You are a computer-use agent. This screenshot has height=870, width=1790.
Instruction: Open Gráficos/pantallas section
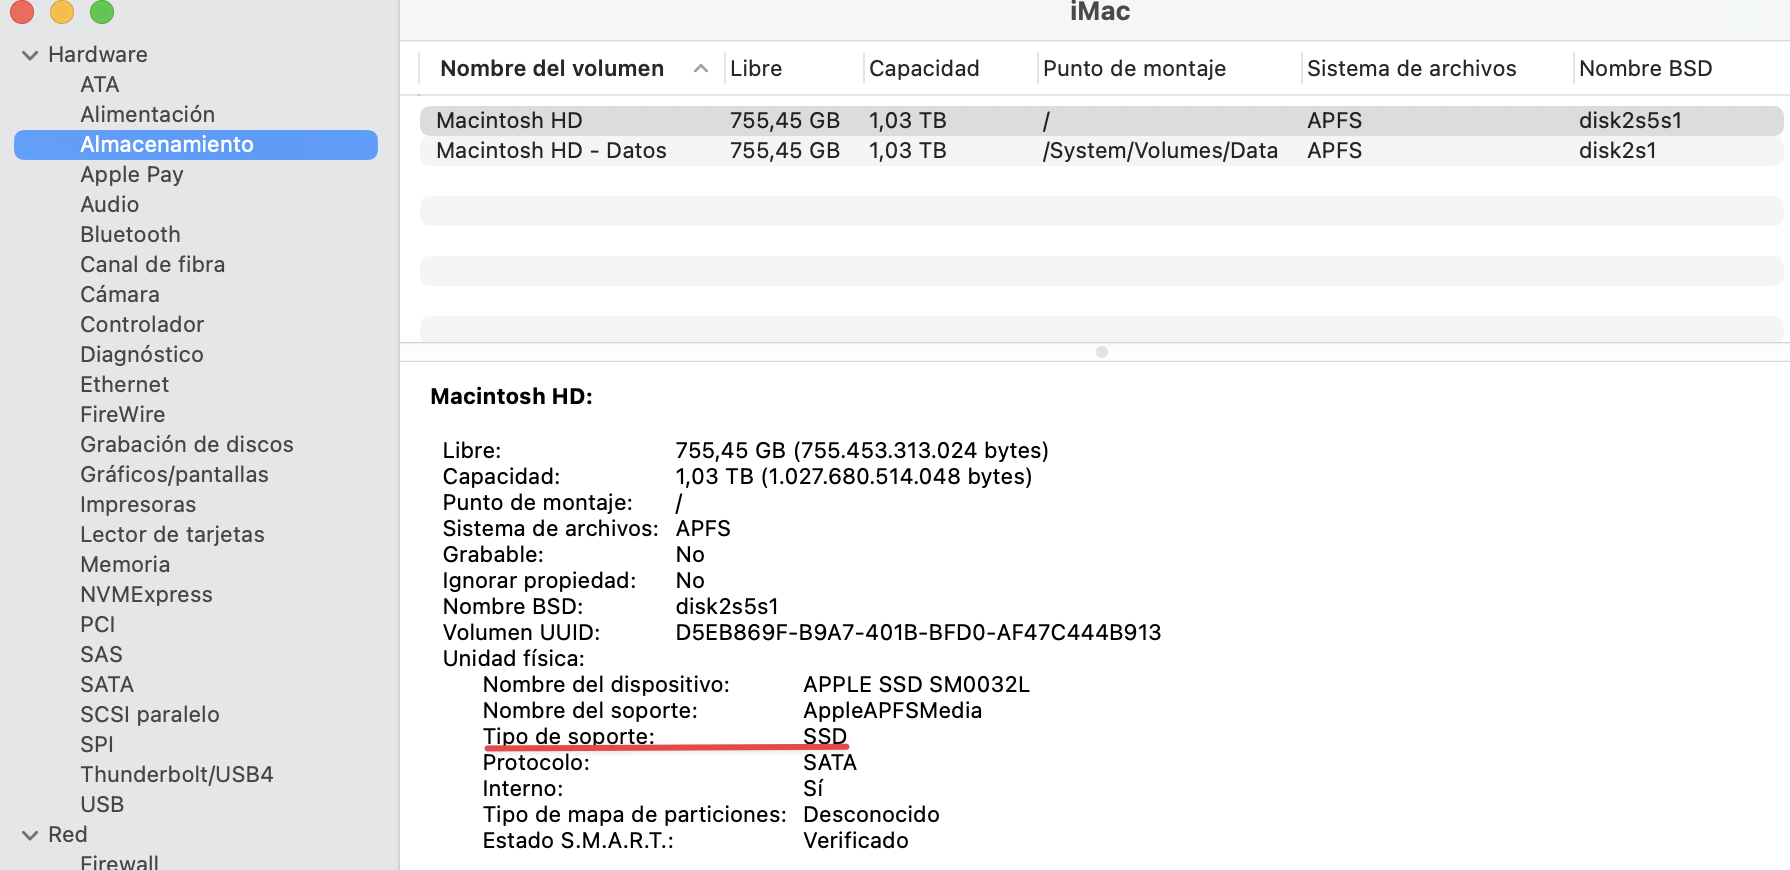(175, 475)
